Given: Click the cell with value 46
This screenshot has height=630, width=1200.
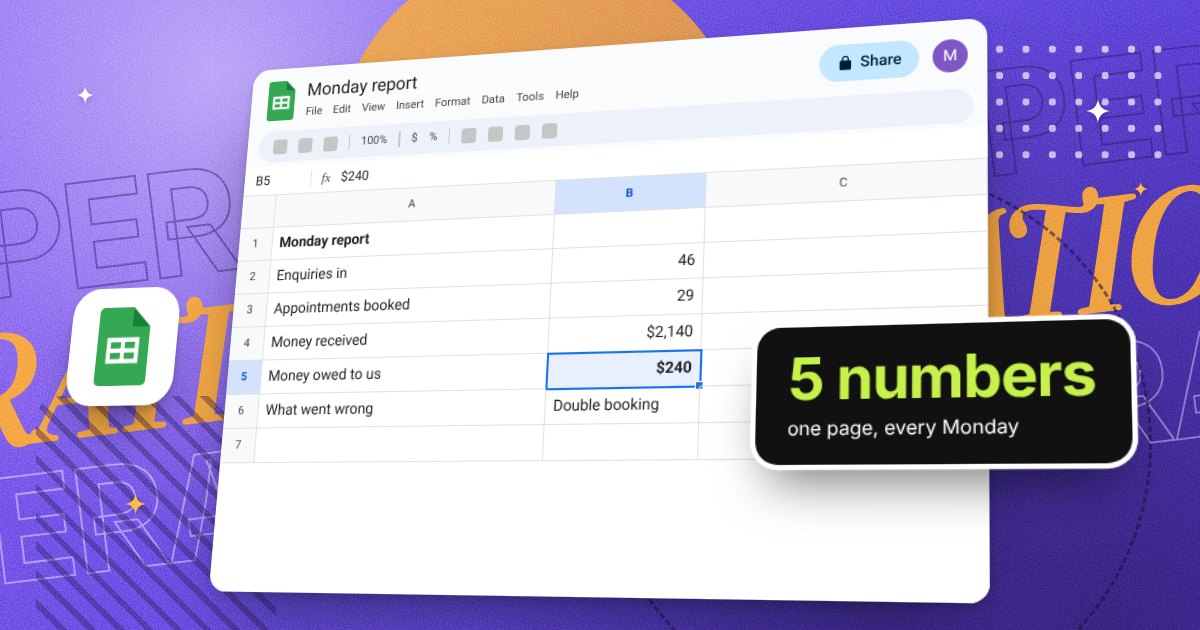Looking at the screenshot, I should (627, 261).
